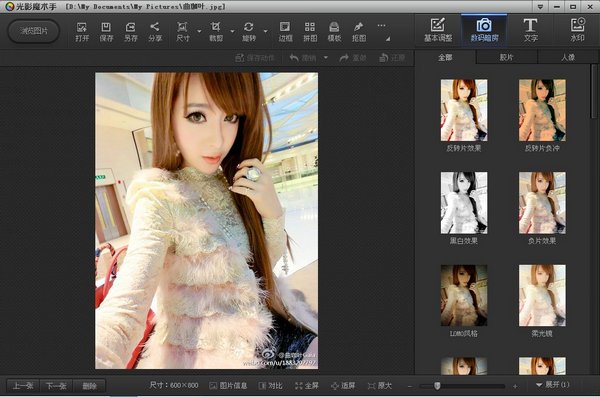Expand the 尺寸 size dropdown arrow
Screen dimensions: 600x397
pos(199,31)
